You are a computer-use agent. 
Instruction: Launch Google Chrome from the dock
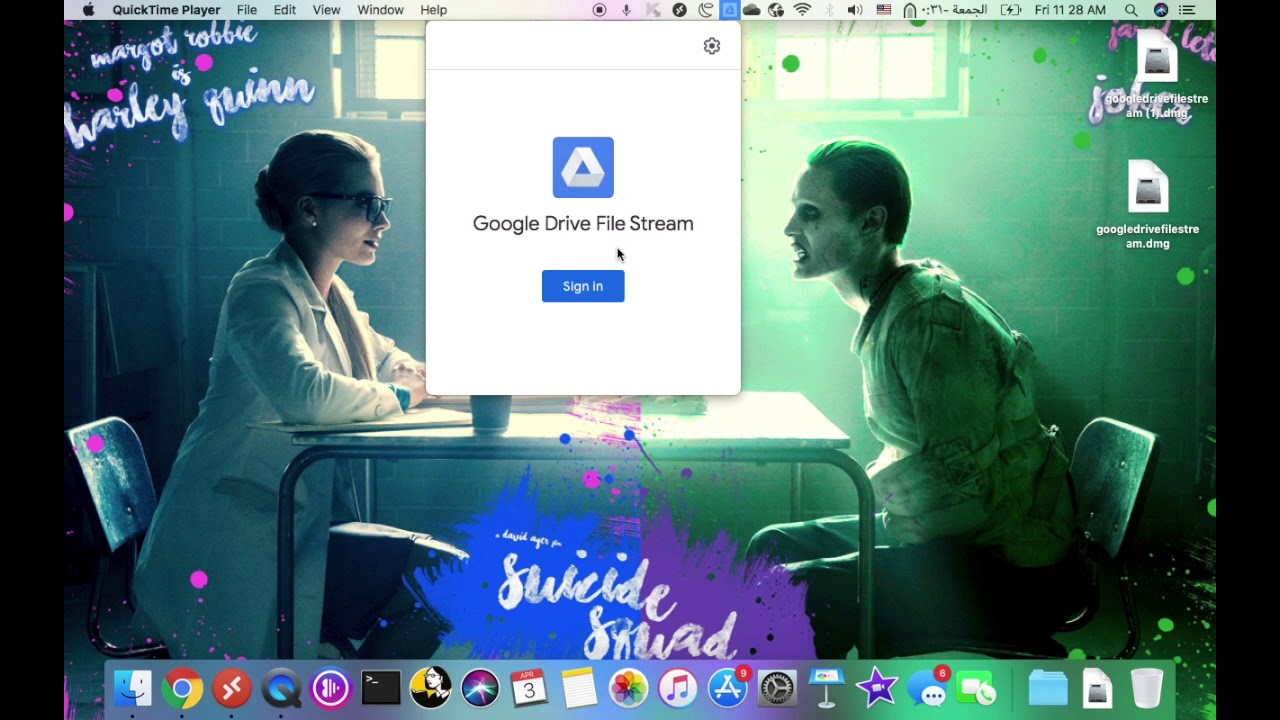[183, 688]
